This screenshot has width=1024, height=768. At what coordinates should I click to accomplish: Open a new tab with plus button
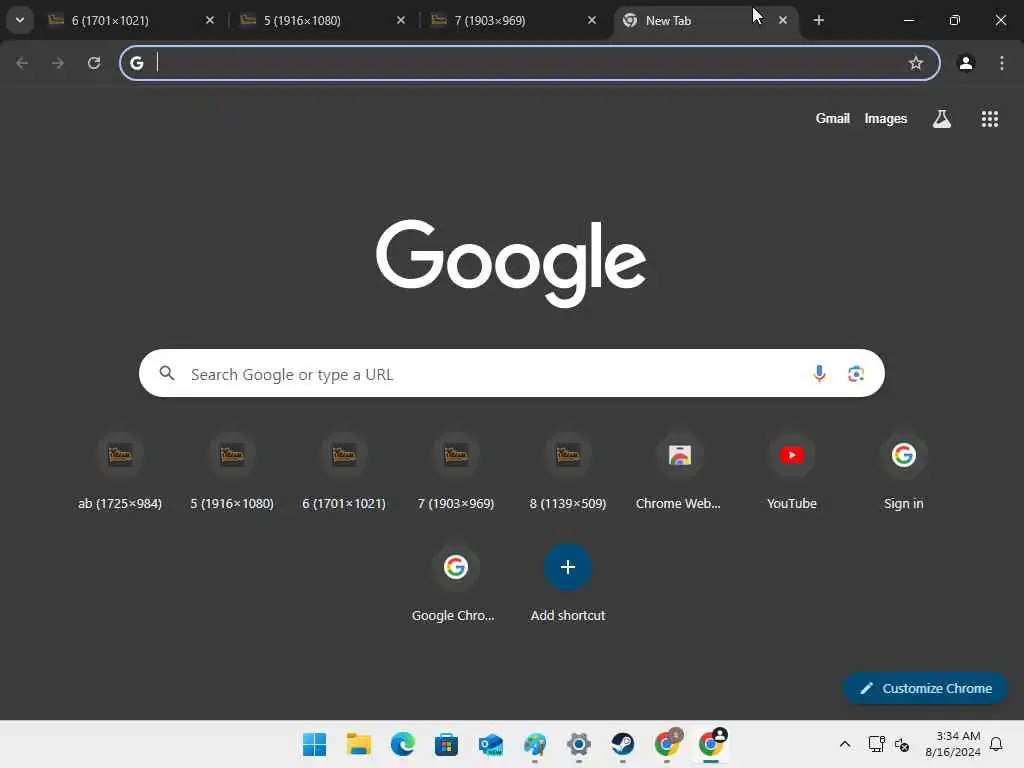coord(818,20)
